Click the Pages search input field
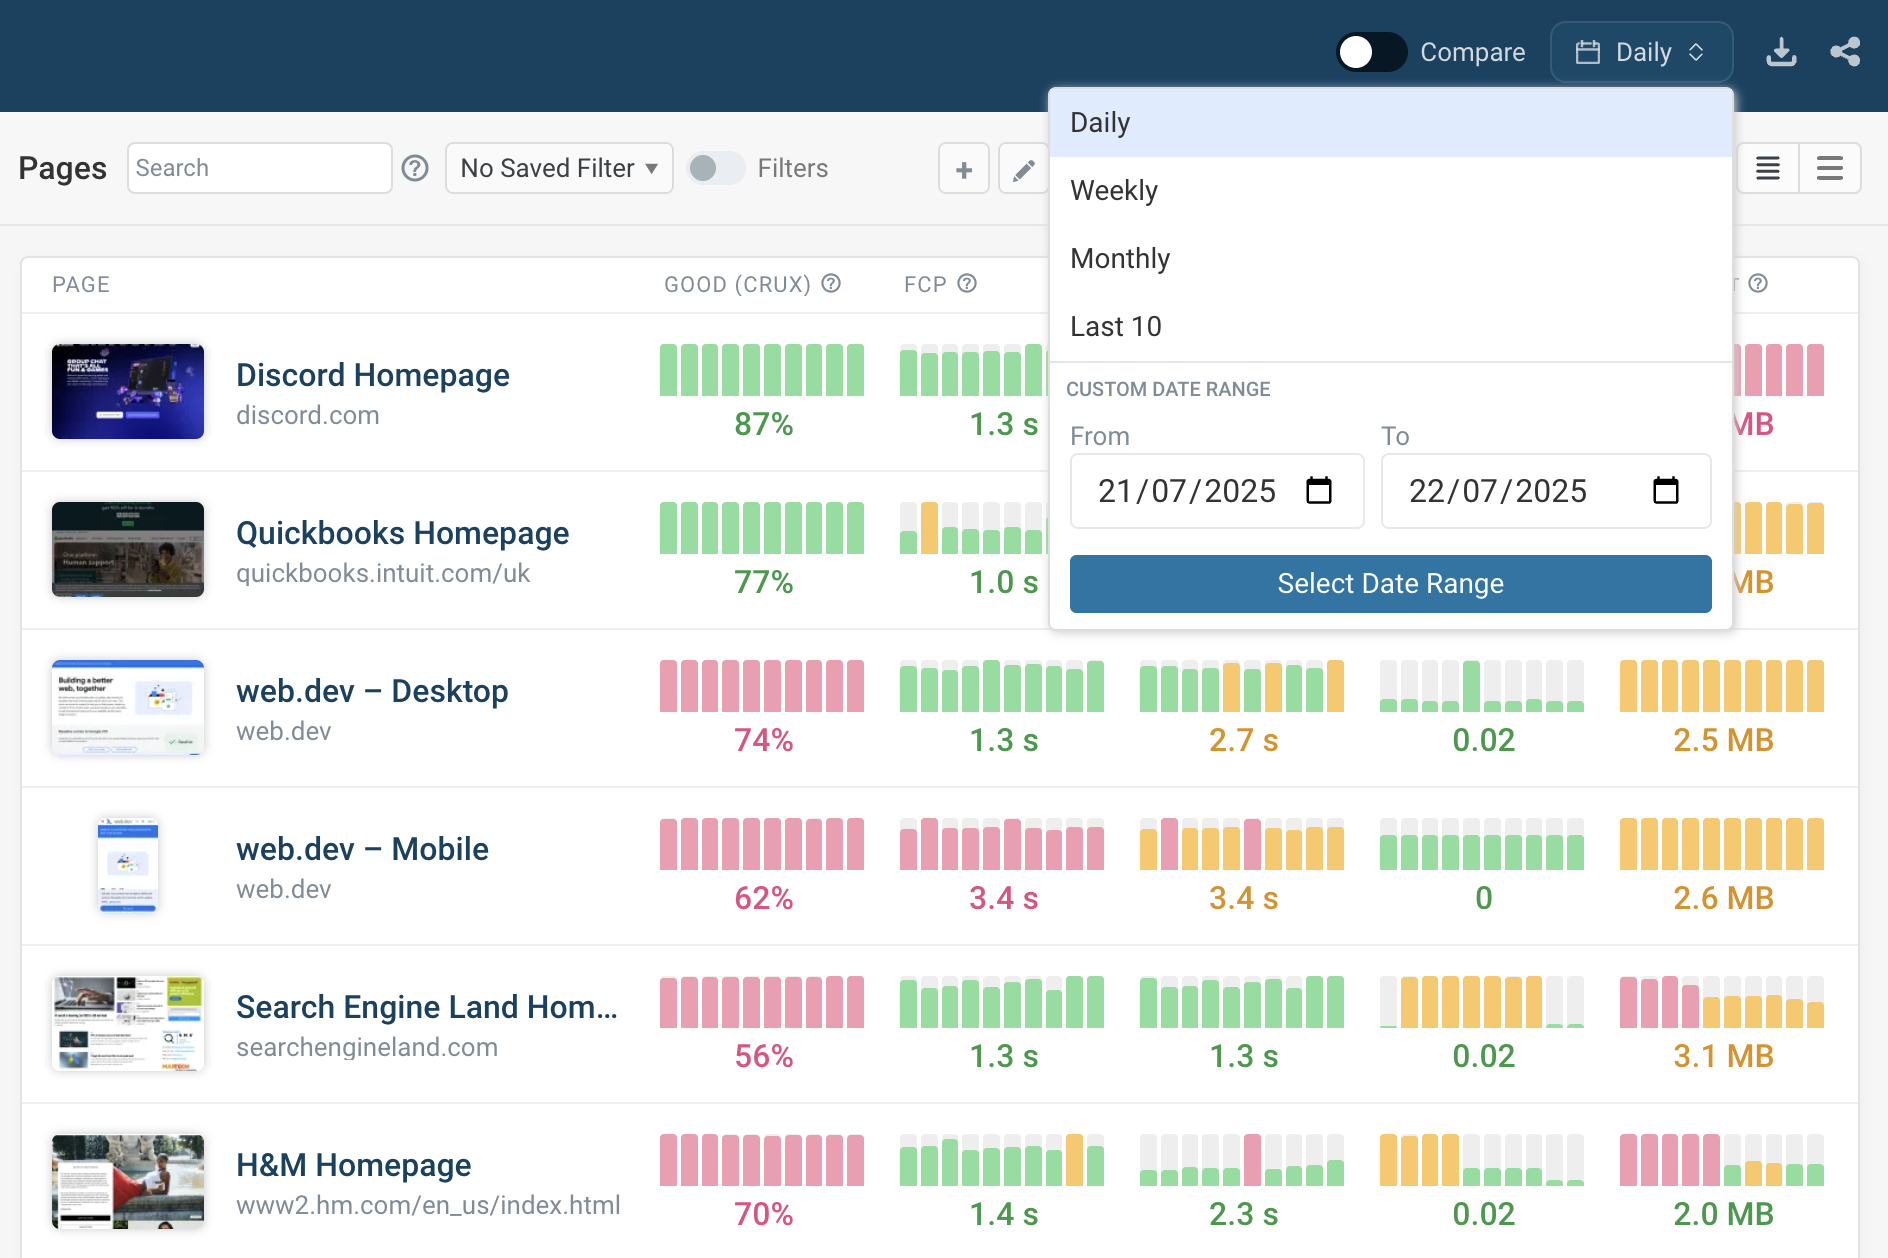 (259, 168)
